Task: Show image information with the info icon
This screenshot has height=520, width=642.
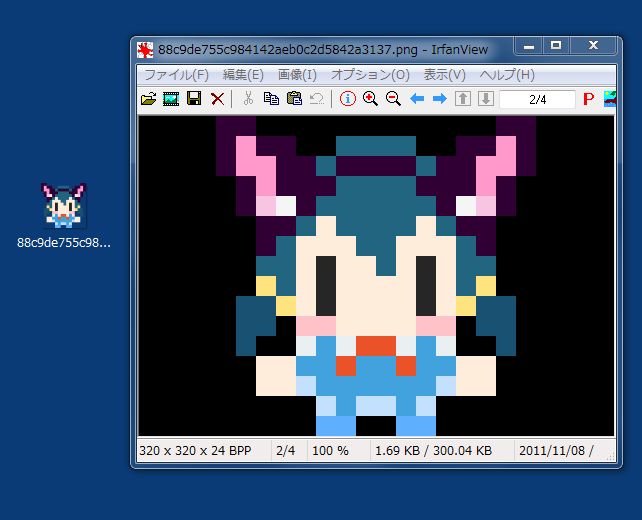Action: pyautogui.click(x=348, y=99)
